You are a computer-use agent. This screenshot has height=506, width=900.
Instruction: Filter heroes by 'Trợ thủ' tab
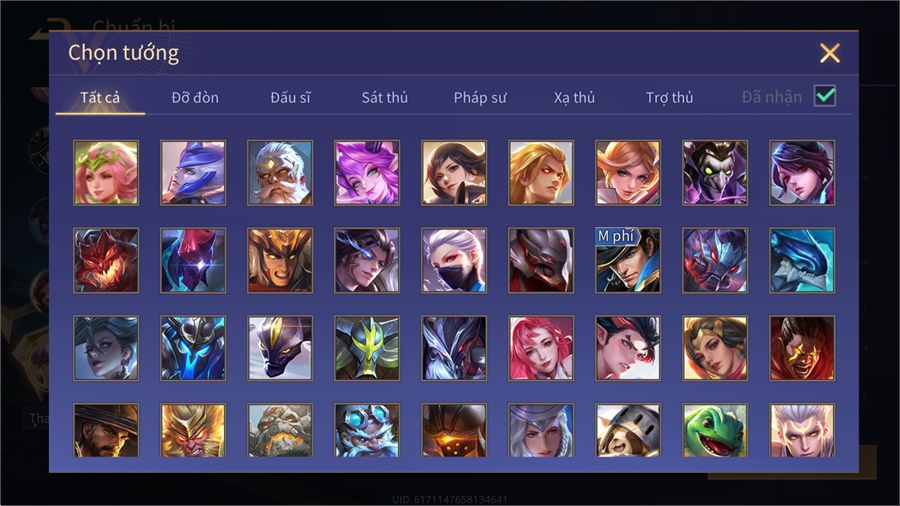669,98
